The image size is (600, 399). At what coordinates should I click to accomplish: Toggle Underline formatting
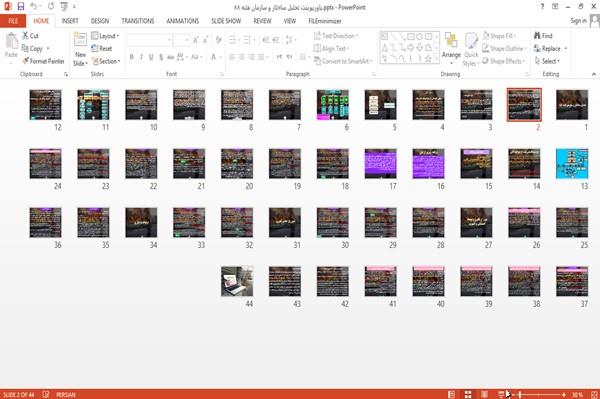(151, 57)
